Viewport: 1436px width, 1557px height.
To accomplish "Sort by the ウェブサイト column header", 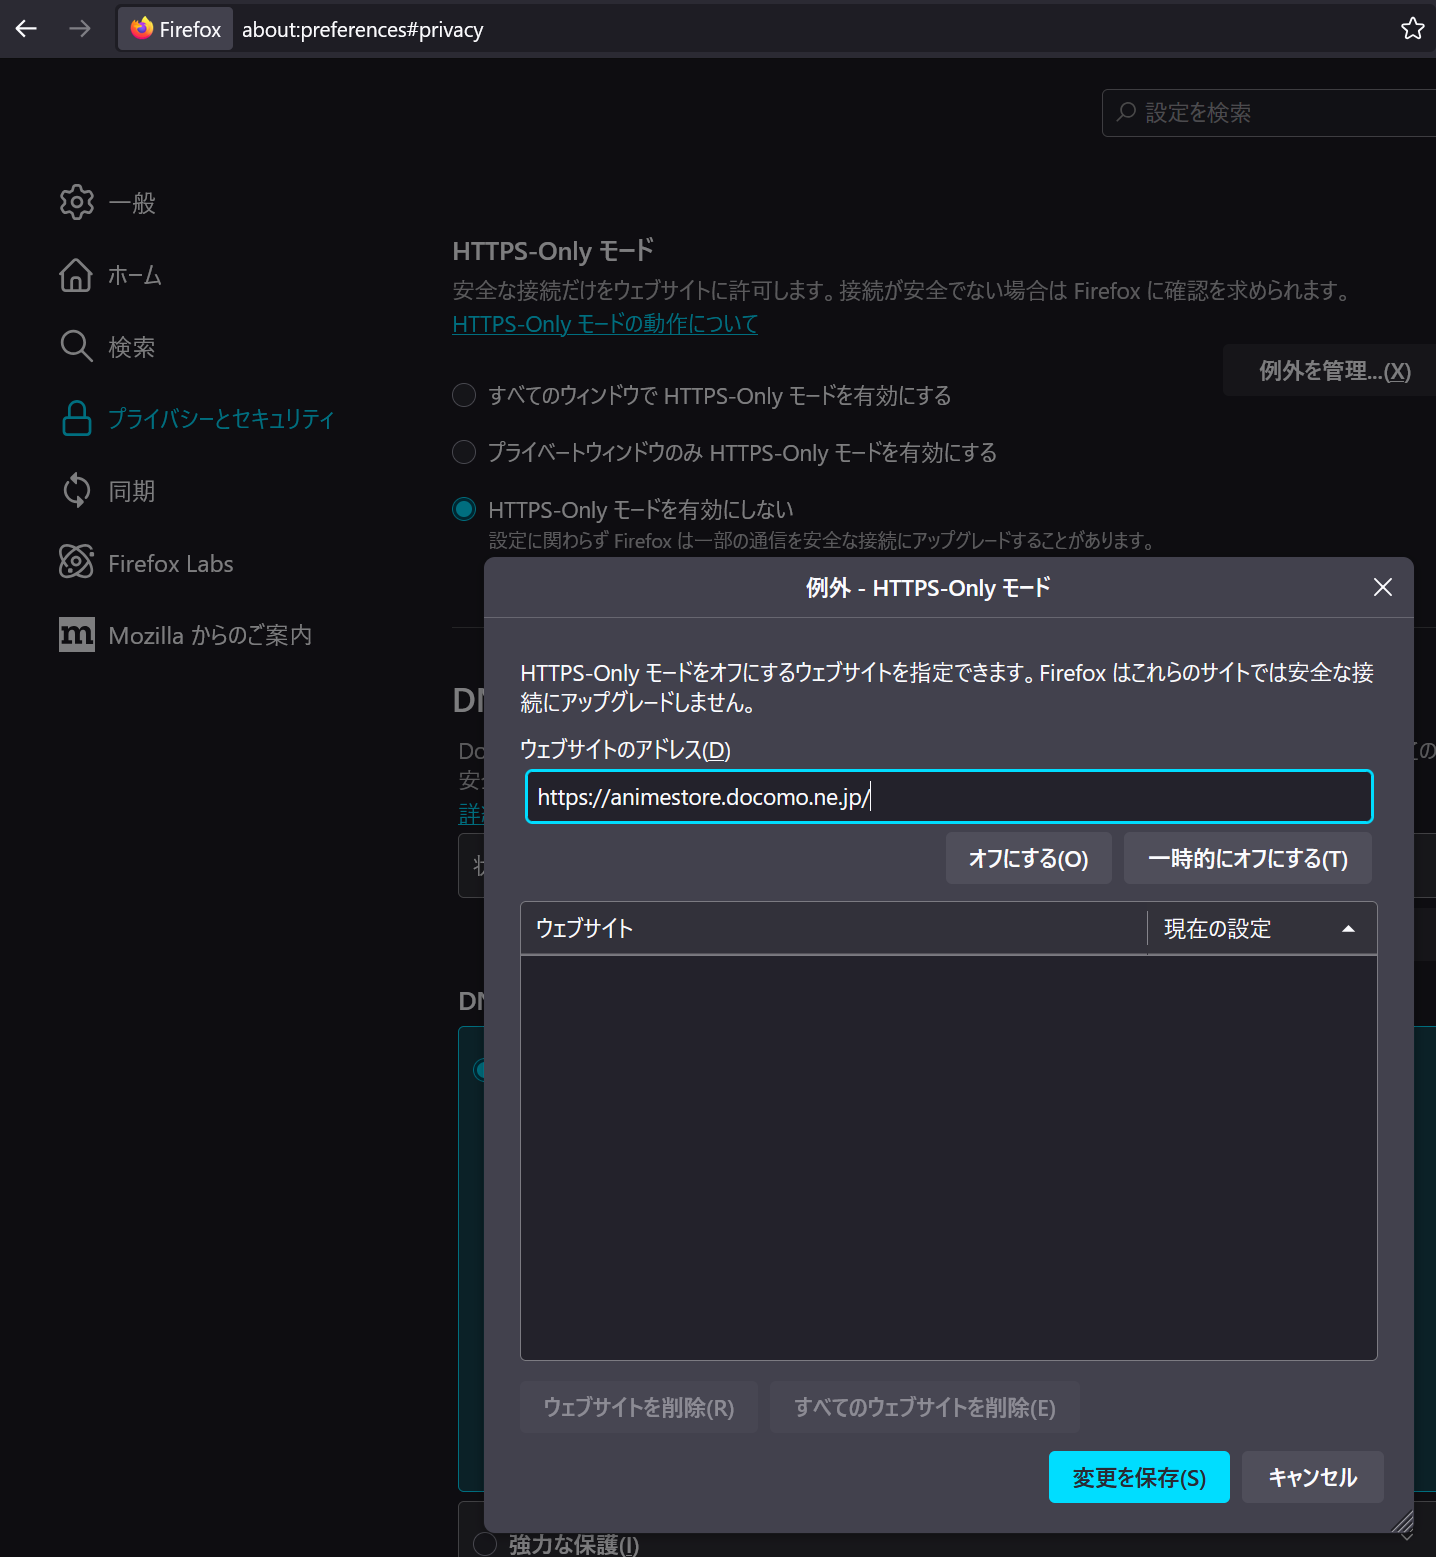I will (833, 929).
